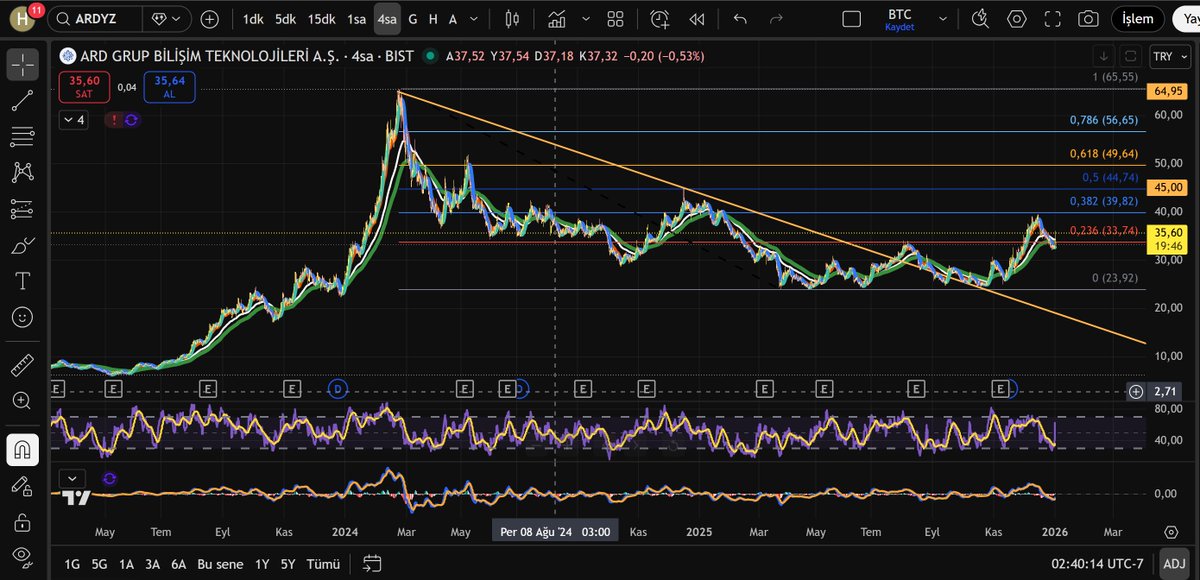Image resolution: width=1200 pixels, height=580 pixels.
Task: Open the indicators menu
Action: pyautogui.click(x=559, y=18)
